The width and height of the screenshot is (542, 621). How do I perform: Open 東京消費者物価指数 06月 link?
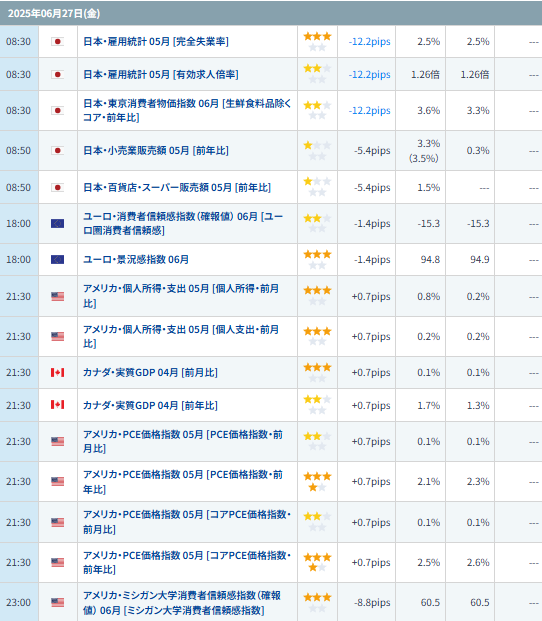[x=187, y=110]
